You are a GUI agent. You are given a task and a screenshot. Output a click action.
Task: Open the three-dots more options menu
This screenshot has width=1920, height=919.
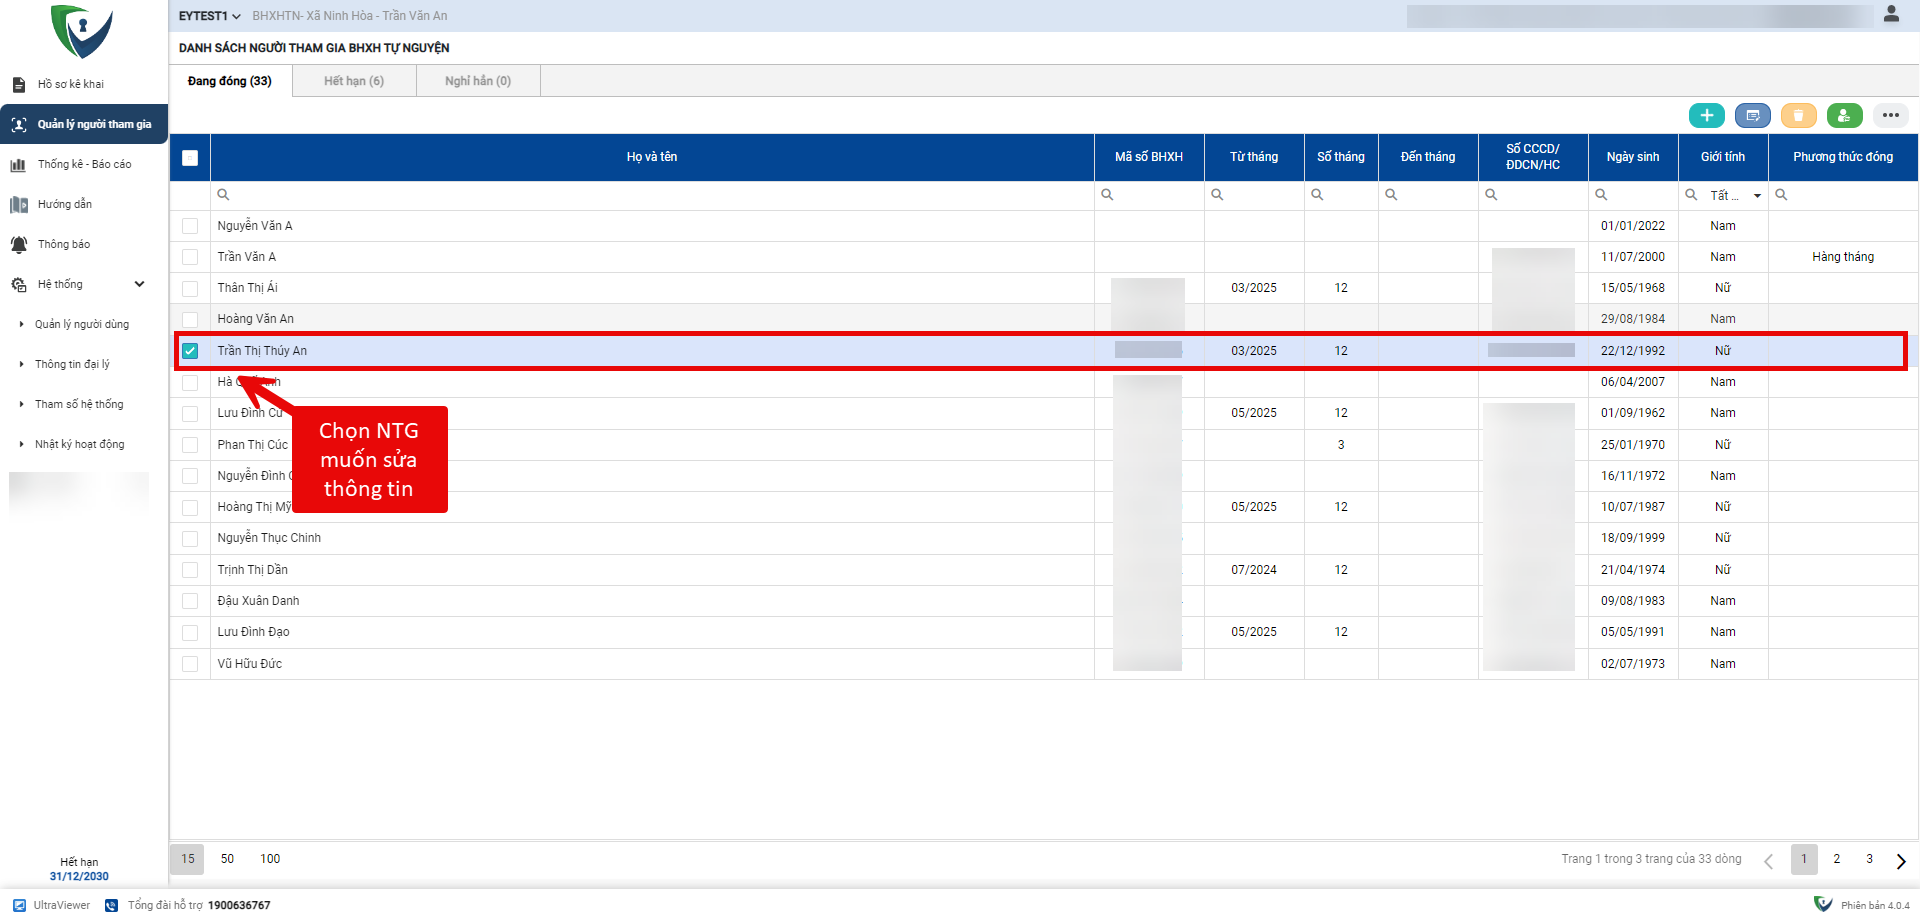point(1890,116)
